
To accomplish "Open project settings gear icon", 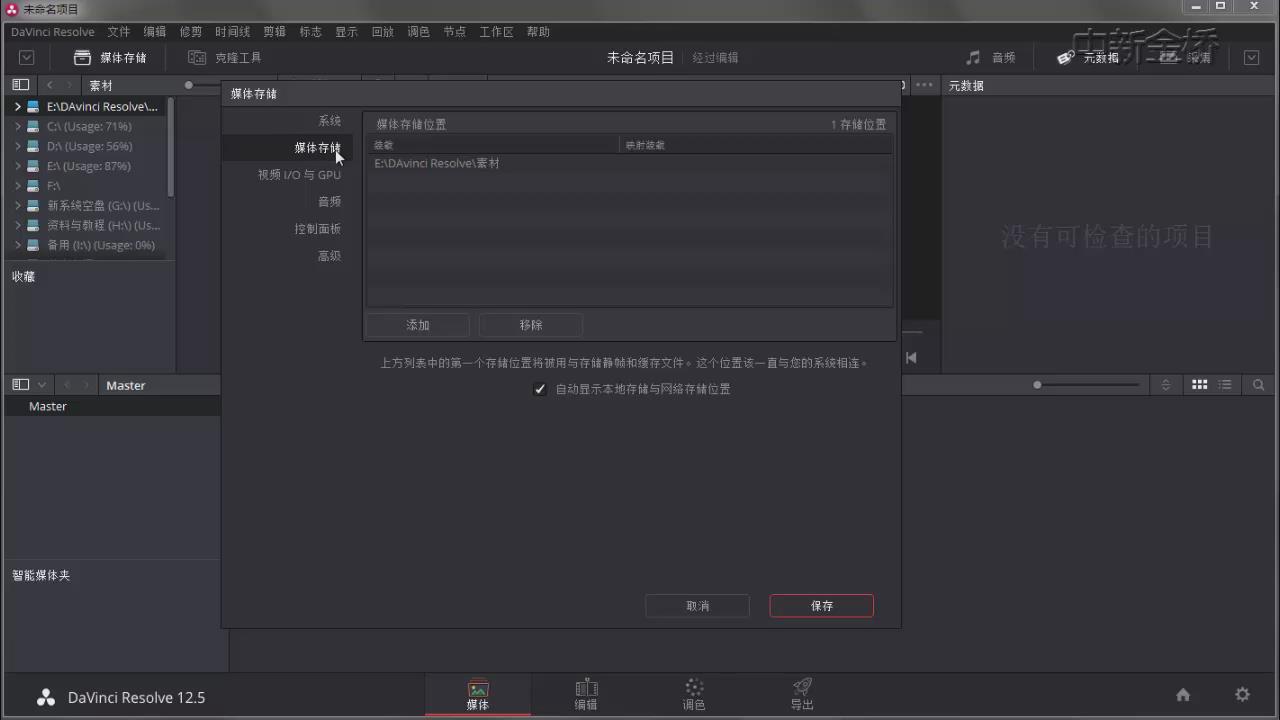I will [x=1242, y=695].
